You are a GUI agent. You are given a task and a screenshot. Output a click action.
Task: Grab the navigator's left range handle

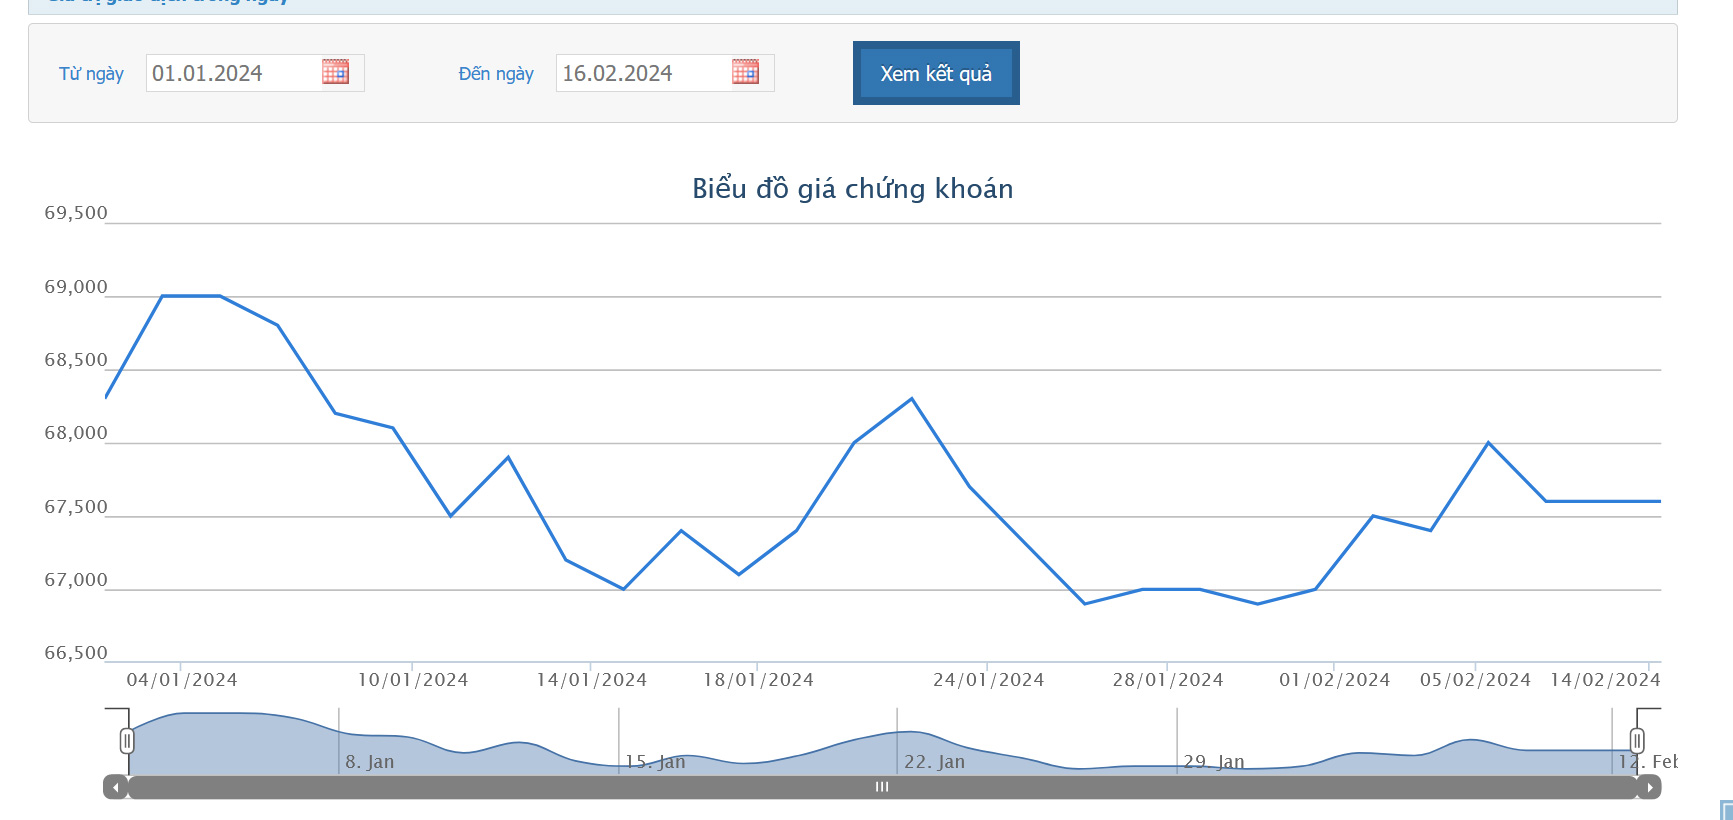pos(127,741)
